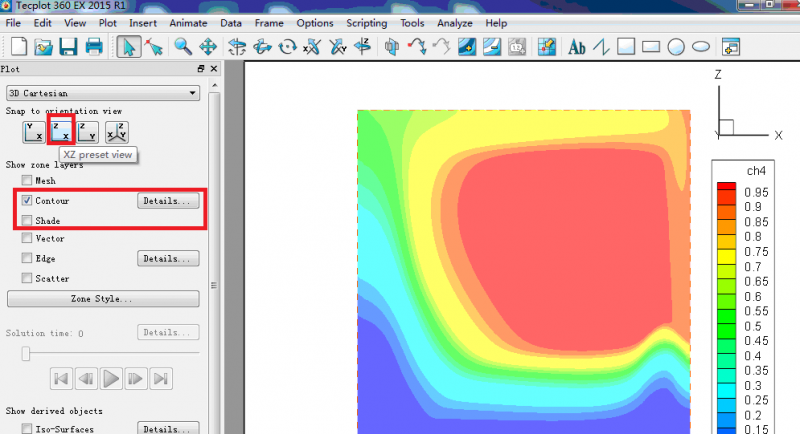Select the Z-axis rotate tool

[363, 47]
